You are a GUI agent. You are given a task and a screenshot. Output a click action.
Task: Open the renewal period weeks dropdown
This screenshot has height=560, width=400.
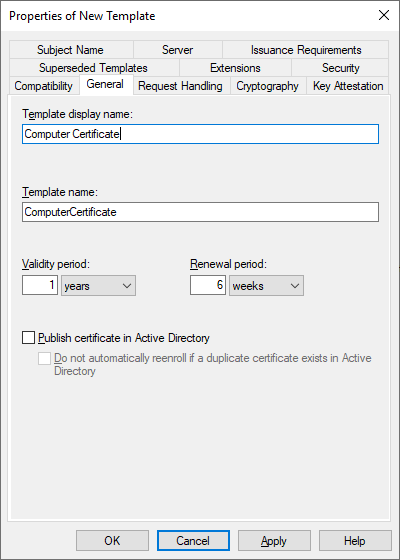pos(266,285)
